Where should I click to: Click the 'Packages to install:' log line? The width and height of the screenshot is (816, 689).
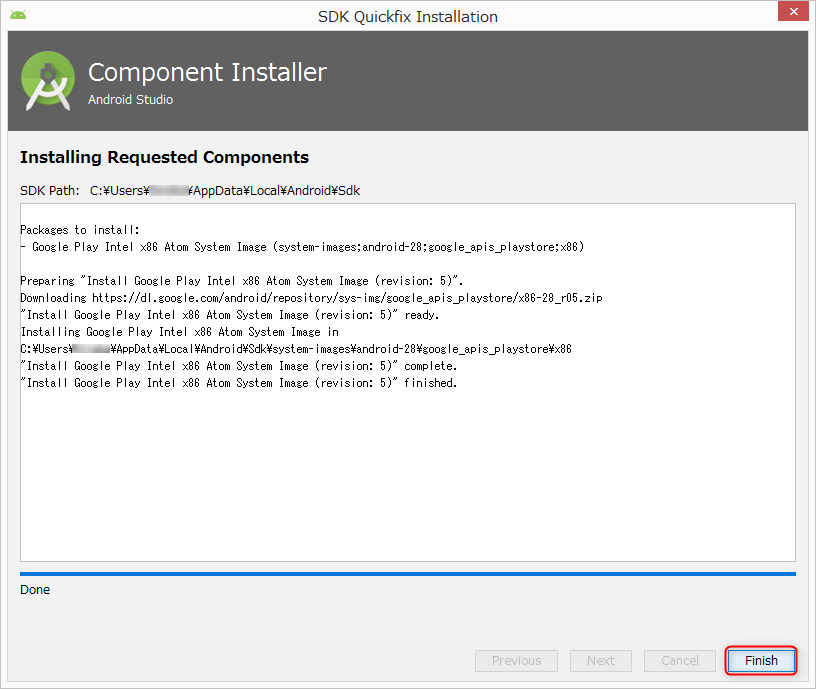click(80, 229)
